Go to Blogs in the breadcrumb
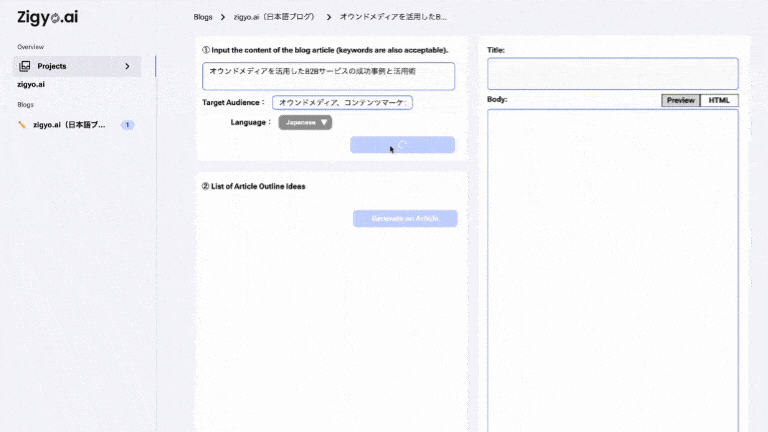 203,17
